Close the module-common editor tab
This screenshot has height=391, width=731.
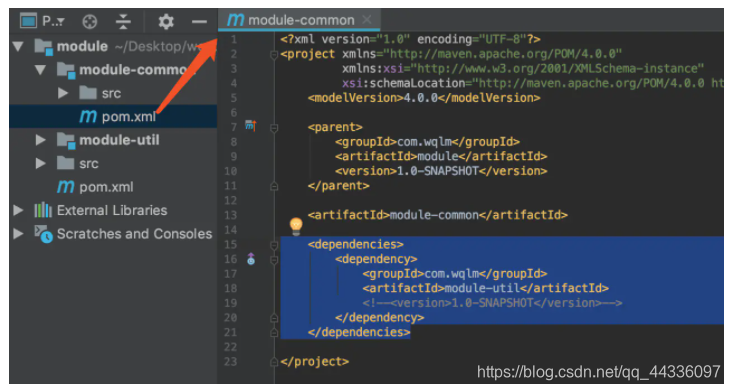(x=367, y=20)
